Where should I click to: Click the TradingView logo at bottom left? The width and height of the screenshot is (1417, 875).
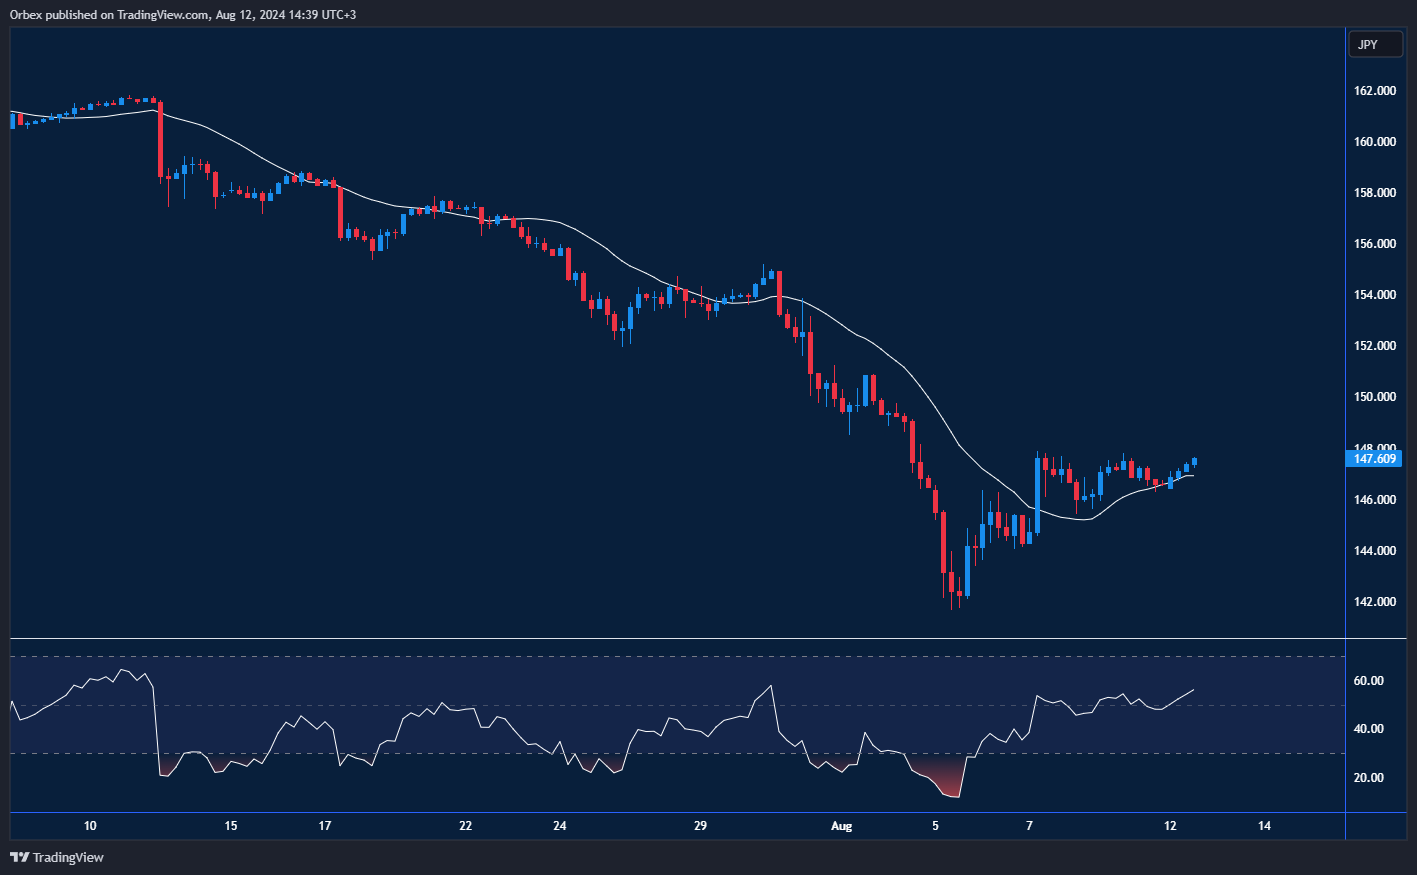pos(57,857)
